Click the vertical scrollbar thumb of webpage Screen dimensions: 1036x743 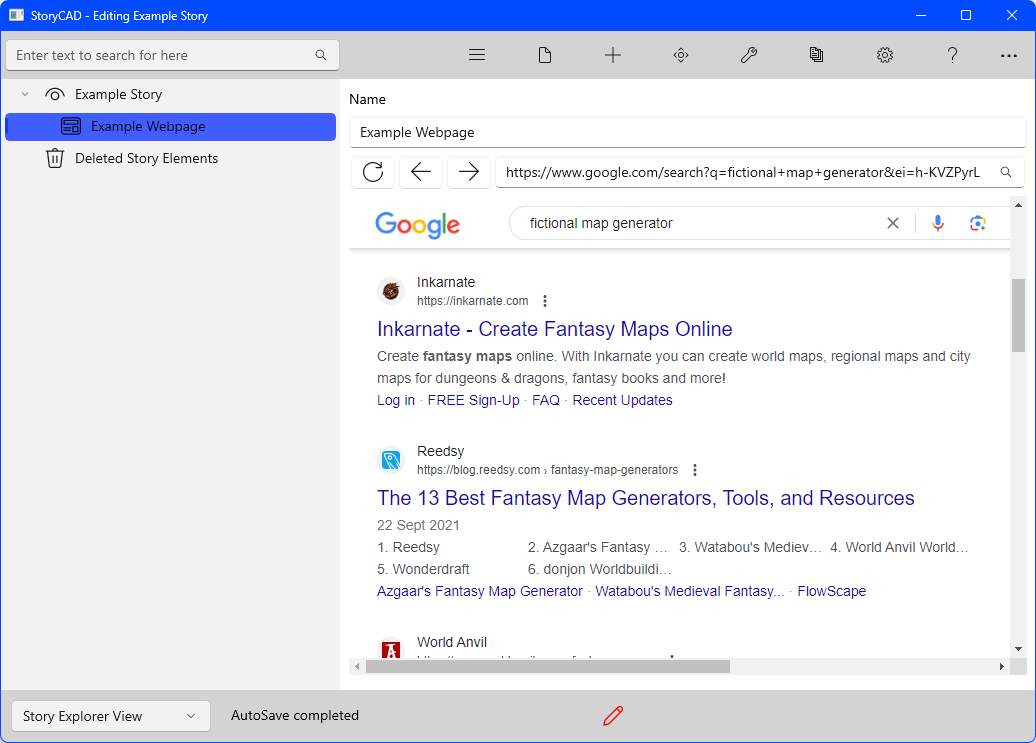coord(1018,316)
